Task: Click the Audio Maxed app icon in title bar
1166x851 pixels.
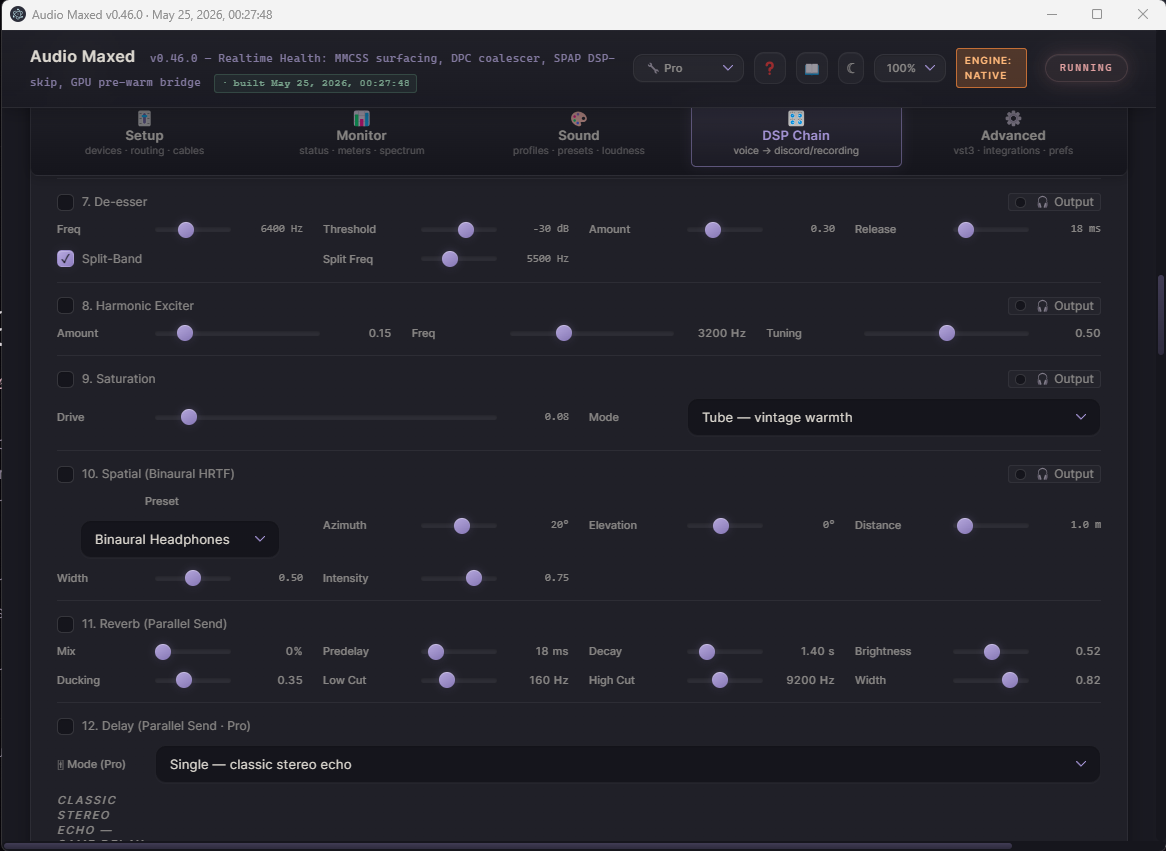Action: (x=17, y=15)
